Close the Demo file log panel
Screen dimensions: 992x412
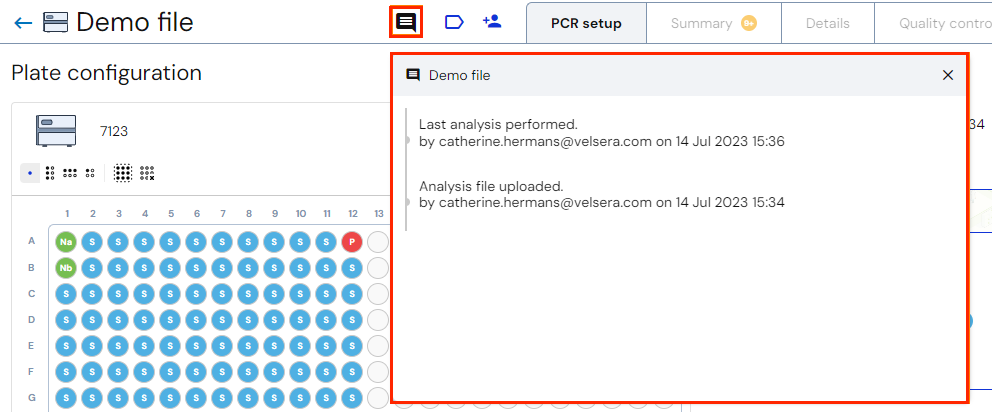point(948,75)
